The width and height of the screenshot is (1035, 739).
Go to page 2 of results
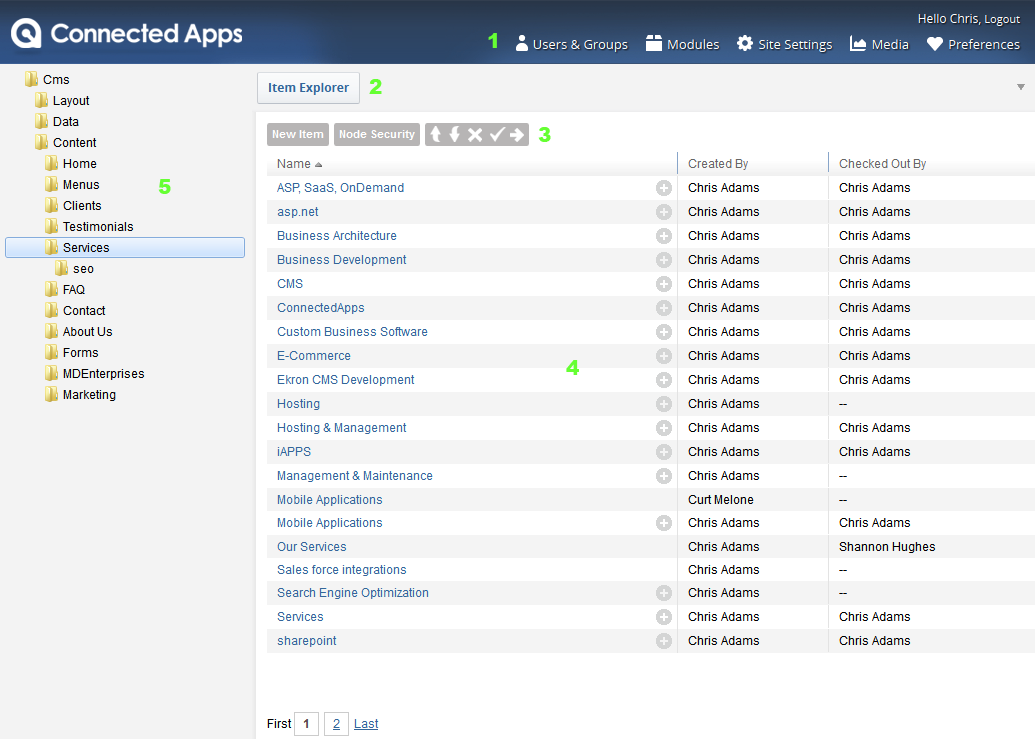337,724
